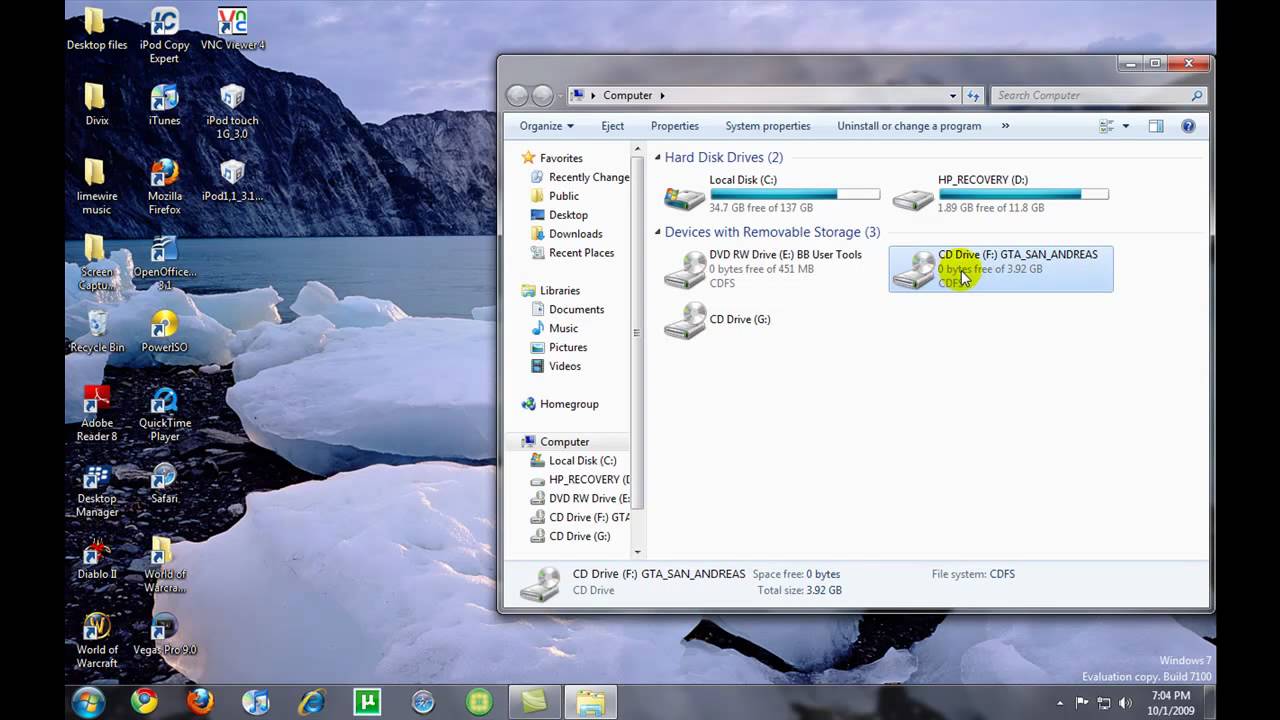The image size is (1280, 720).
Task: Launch PowerISO from desktop
Action: point(164,332)
